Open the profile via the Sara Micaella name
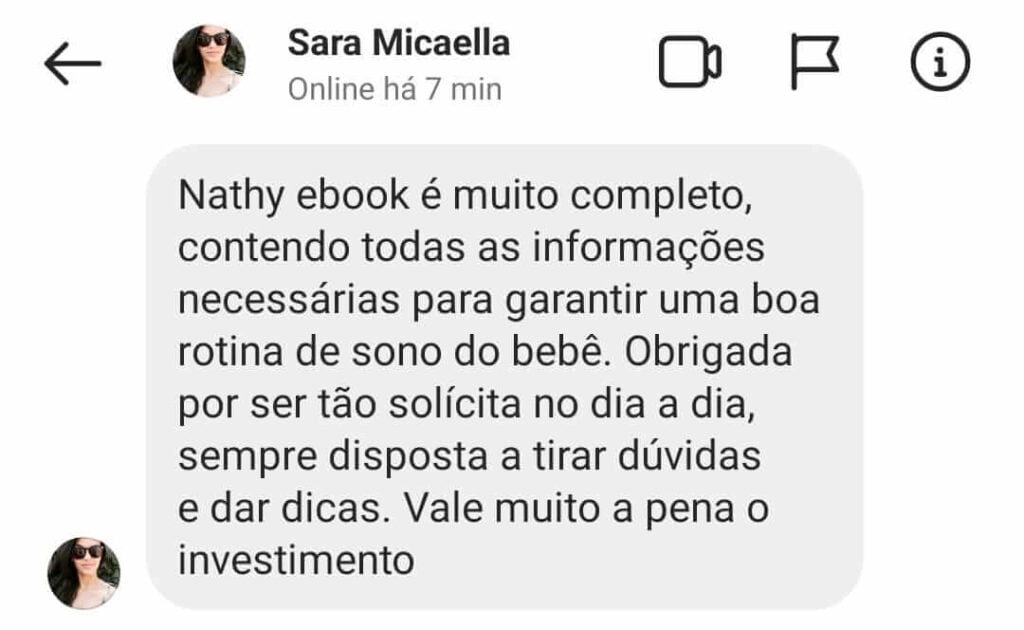Viewport: 1024px width, 630px height. [398, 43]
